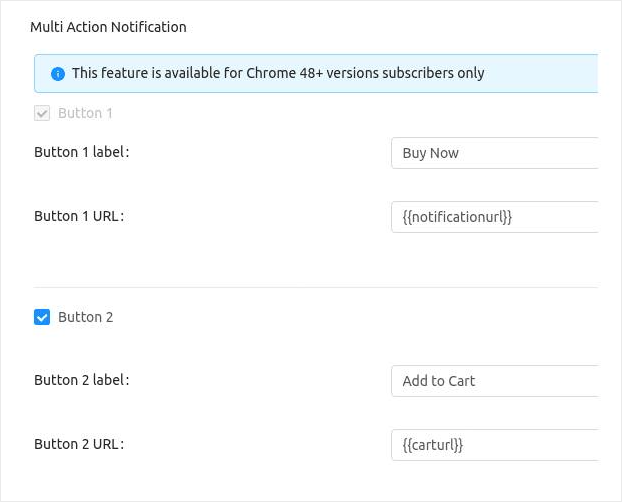Image resolution: width=622 pixels, height=502 pixels.
Task: Click the Chrome 48+ availability notice text
Action: 278,73
